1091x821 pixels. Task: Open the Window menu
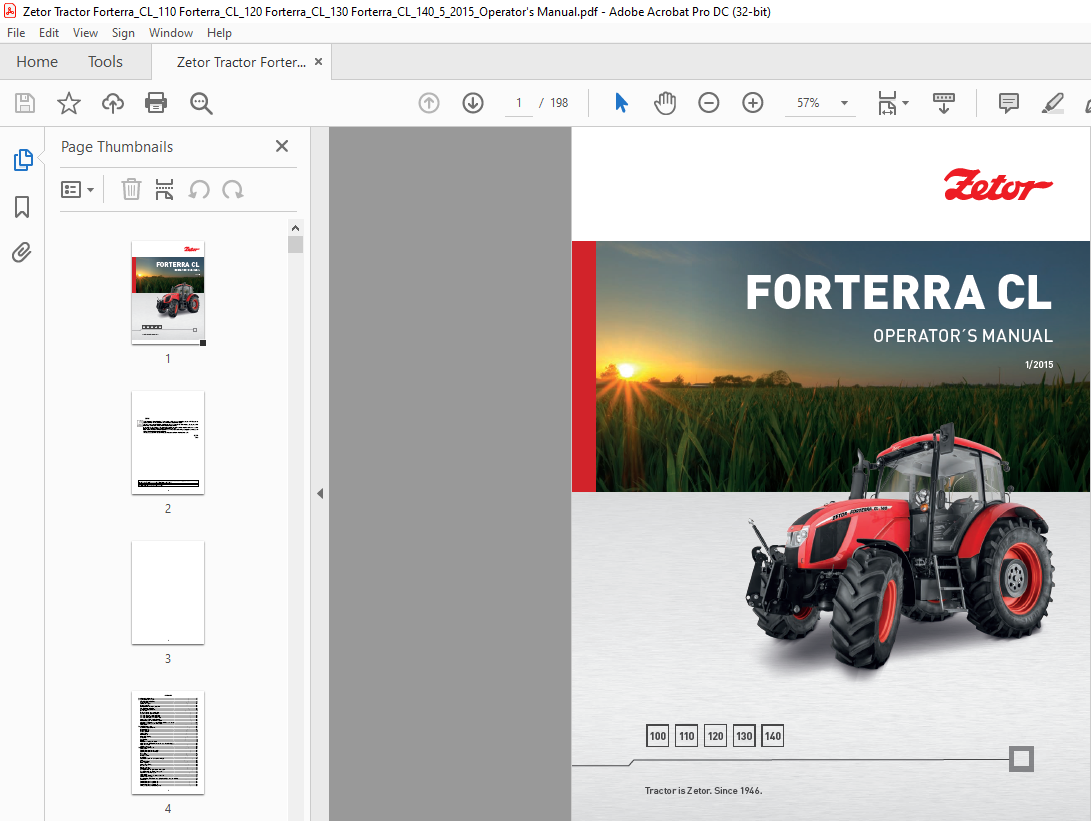click(171, 33)
